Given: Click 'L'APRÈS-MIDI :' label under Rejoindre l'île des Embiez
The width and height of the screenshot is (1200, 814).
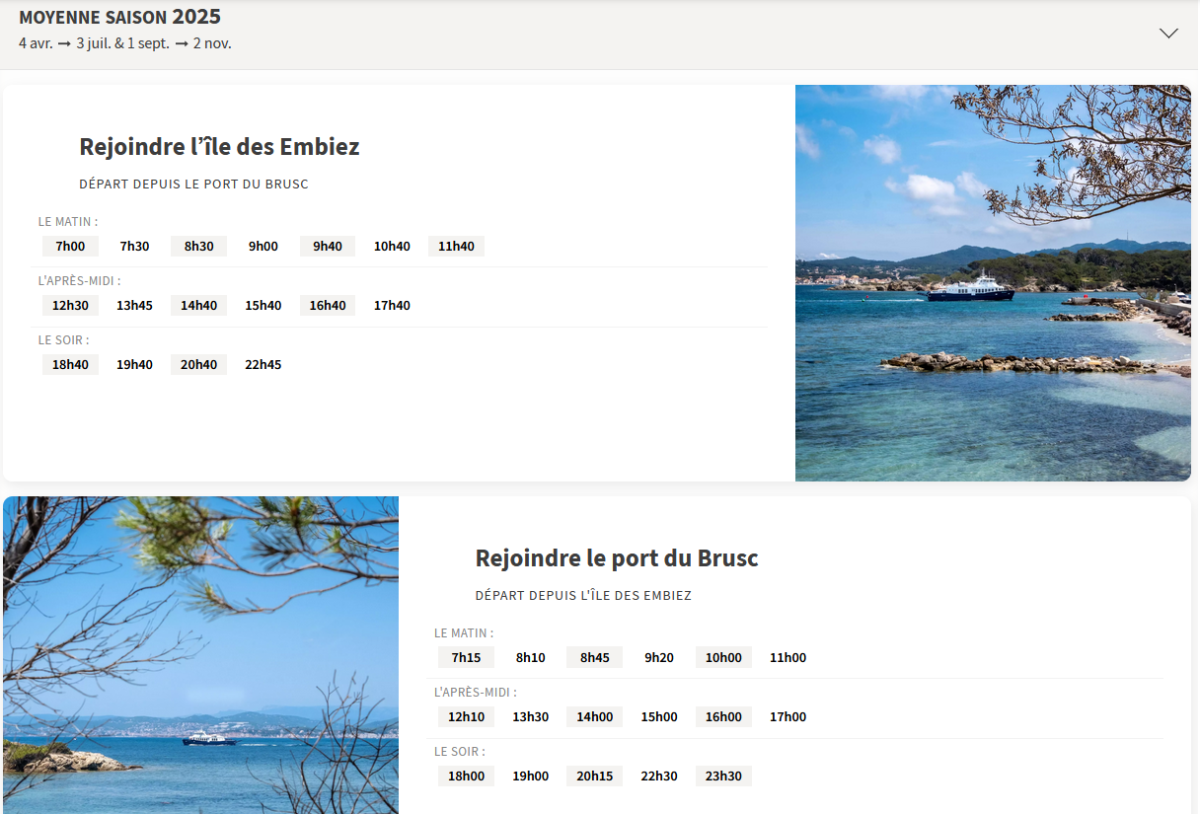Looking at the screenshot, I should (79, 280).
